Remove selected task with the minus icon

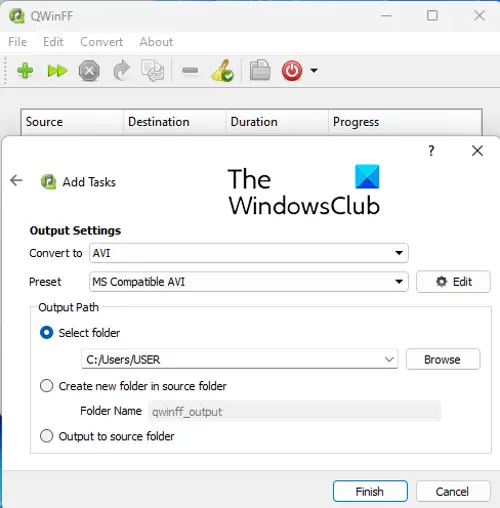click(190, 70)
